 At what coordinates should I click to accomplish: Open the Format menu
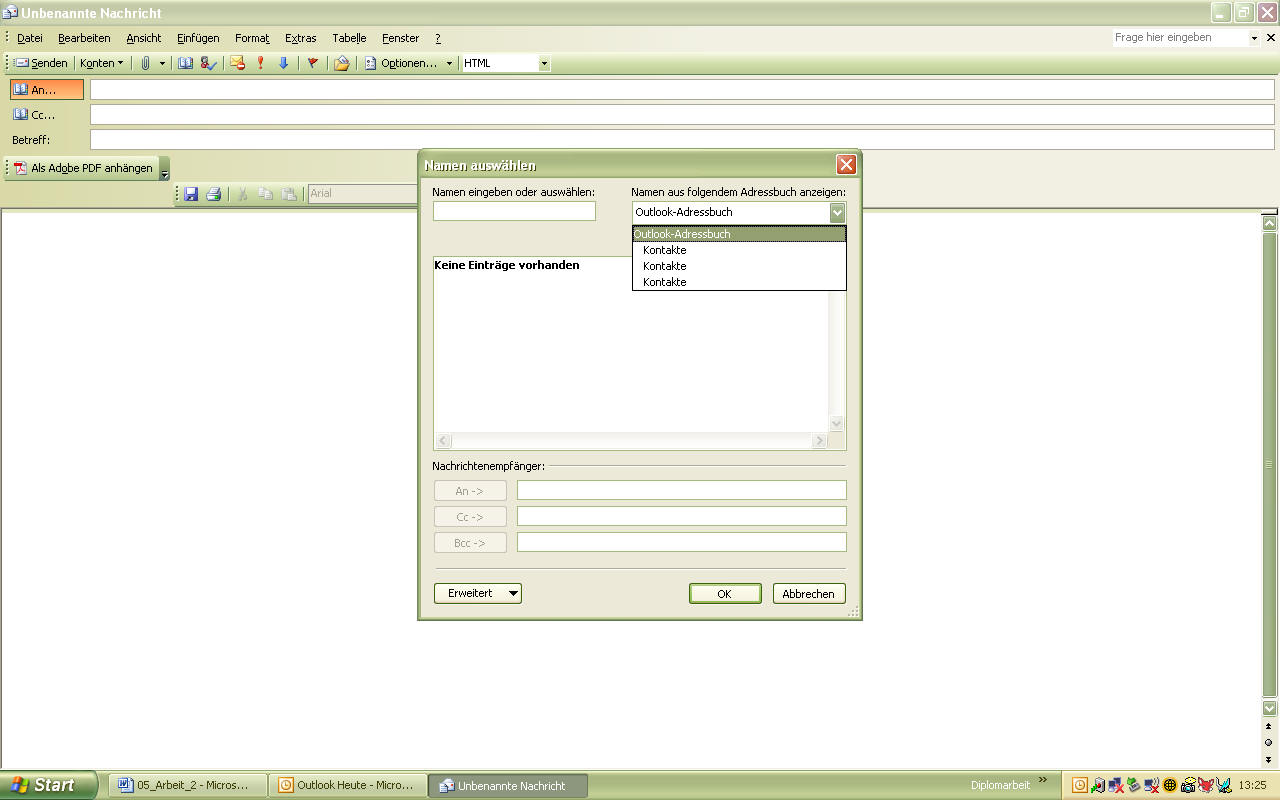pos(252,38)
